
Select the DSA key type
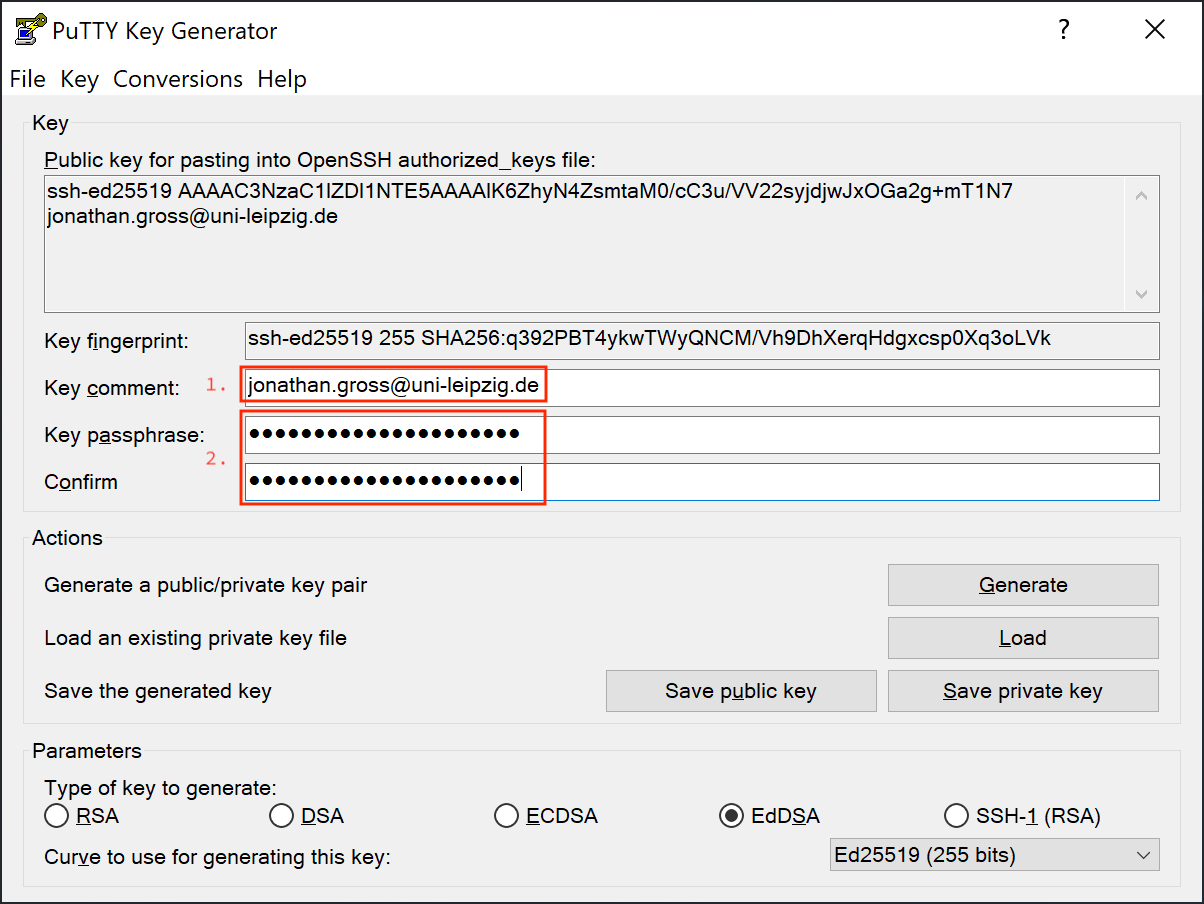307,816
